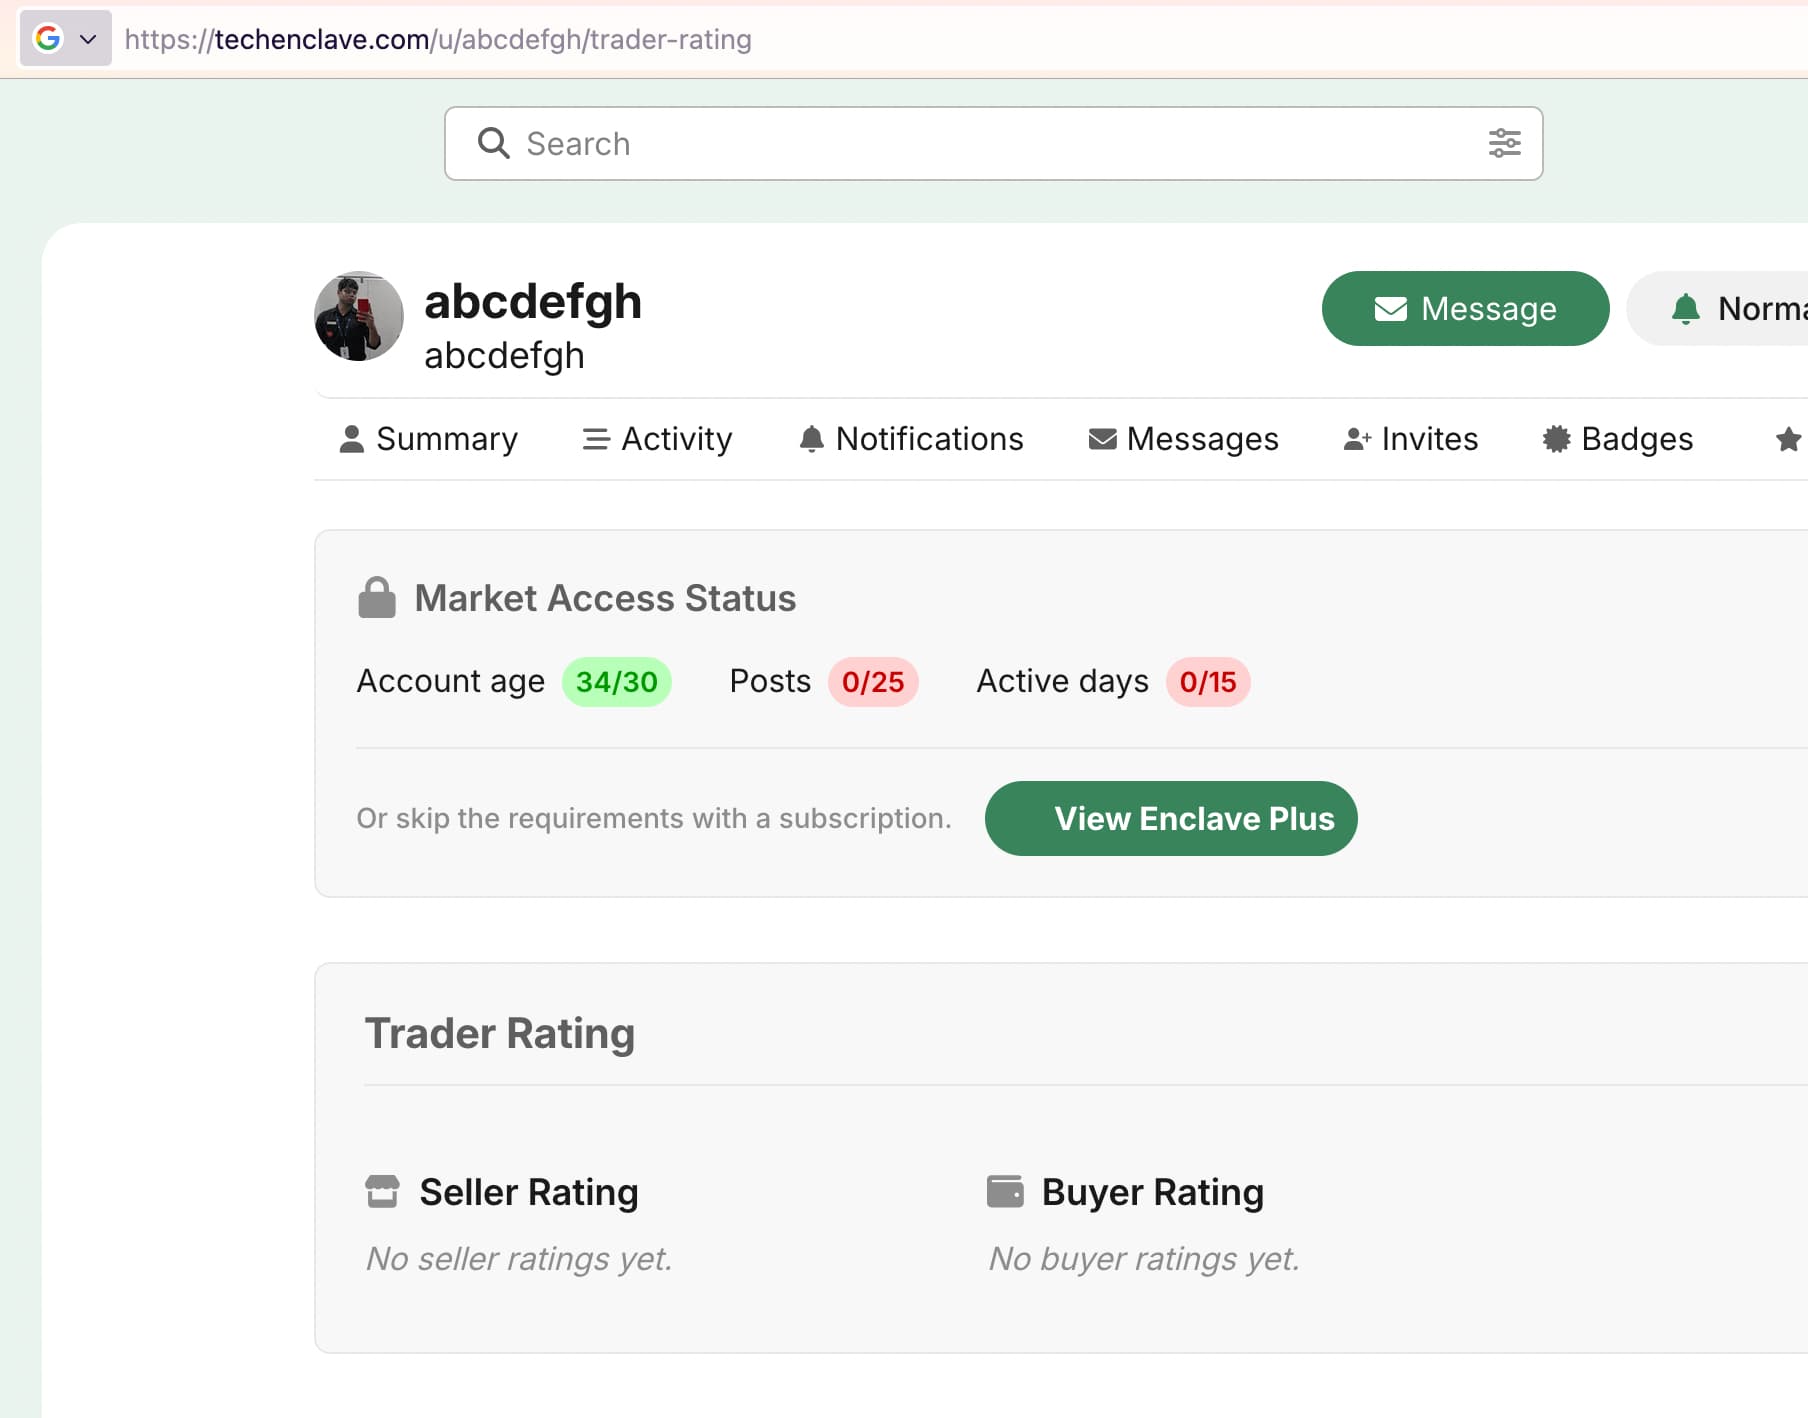The width and height of the screenshot is (1808, 1418).
Task: Click the techenclave URL in address bar
Action: pos(438,39)
